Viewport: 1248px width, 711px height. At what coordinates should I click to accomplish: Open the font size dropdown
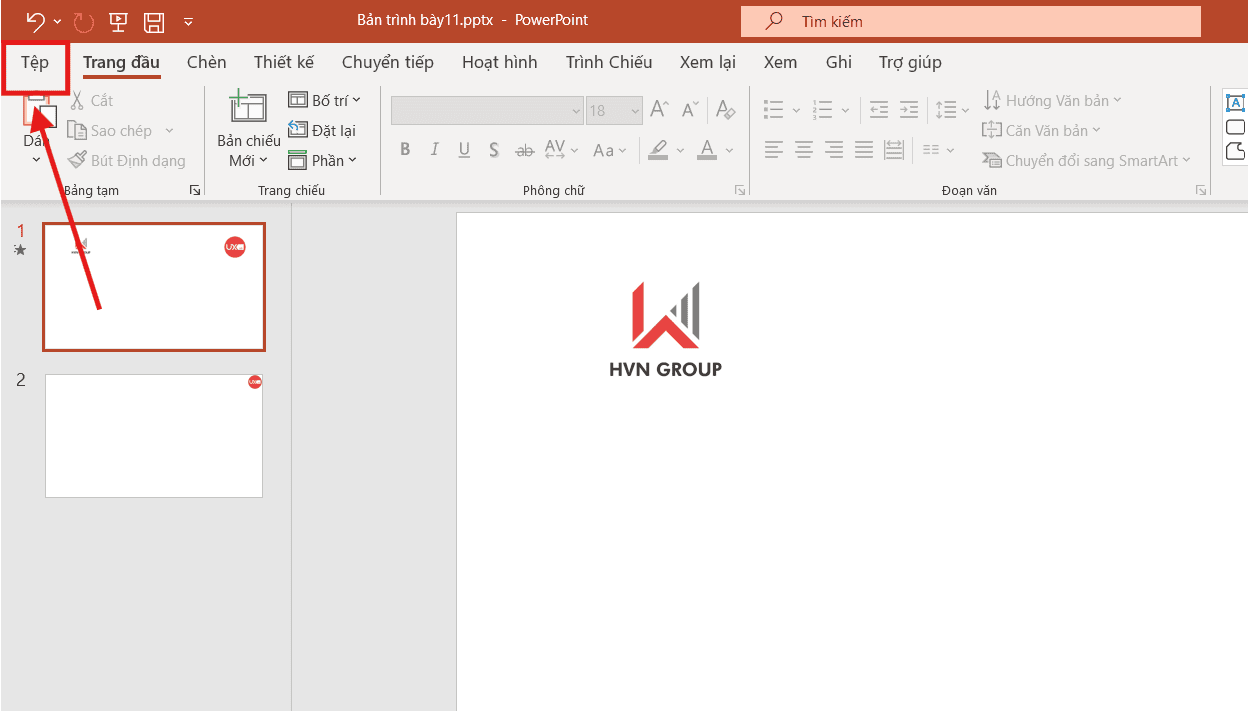pyautogui.click(x=635, y=110)
